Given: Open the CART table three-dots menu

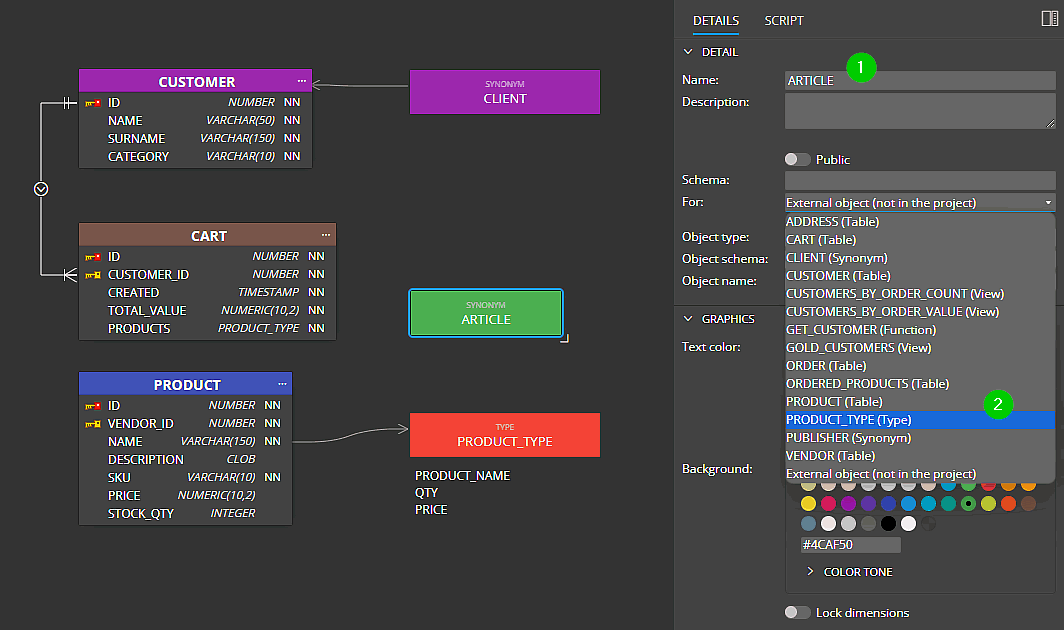Looking at the screenshot, I should [325, 235].
